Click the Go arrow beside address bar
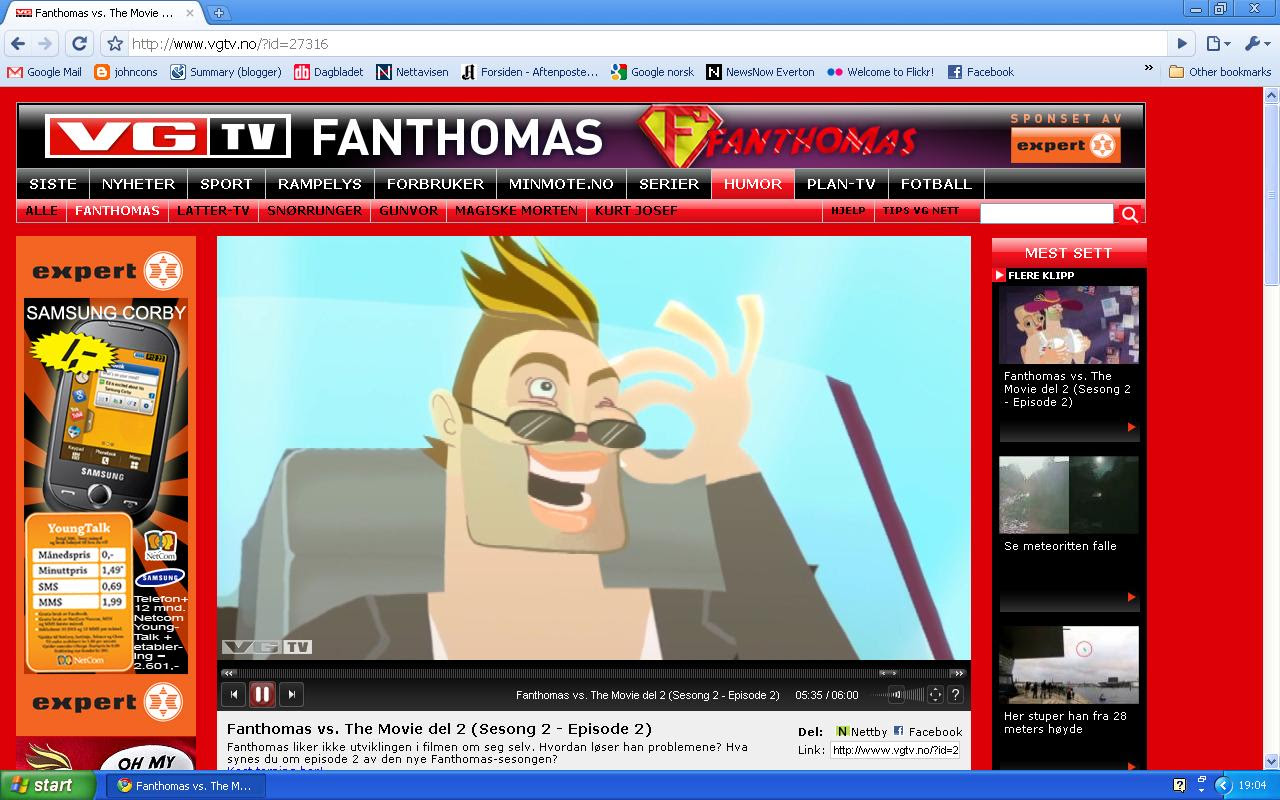The width and height of the screenshot is (1280, 800). (x=1182, y=44)
